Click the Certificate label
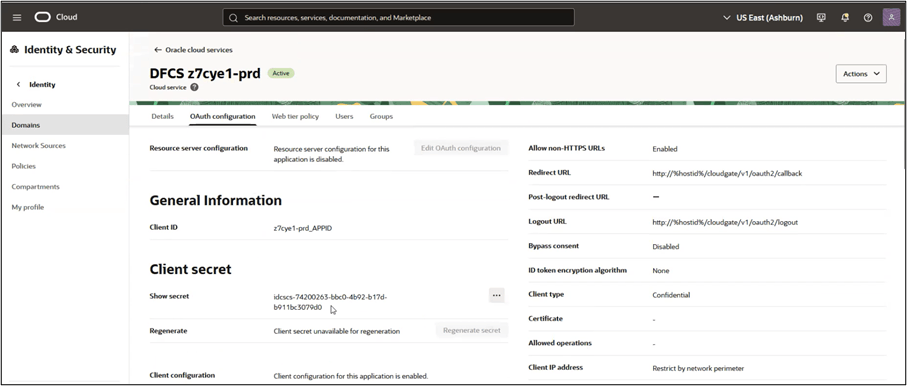907x386 pixels. 545,318
